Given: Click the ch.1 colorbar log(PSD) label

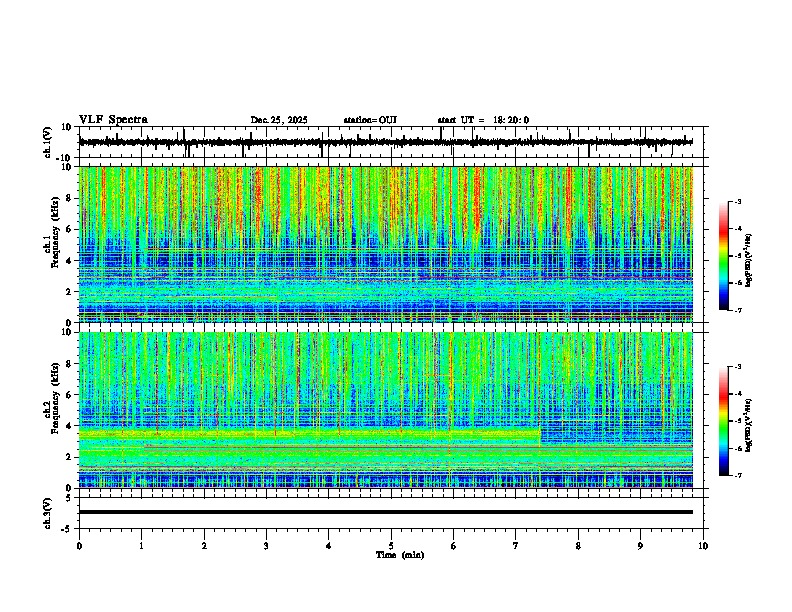Looking at the screenshot, I should (x=749, y=260).
